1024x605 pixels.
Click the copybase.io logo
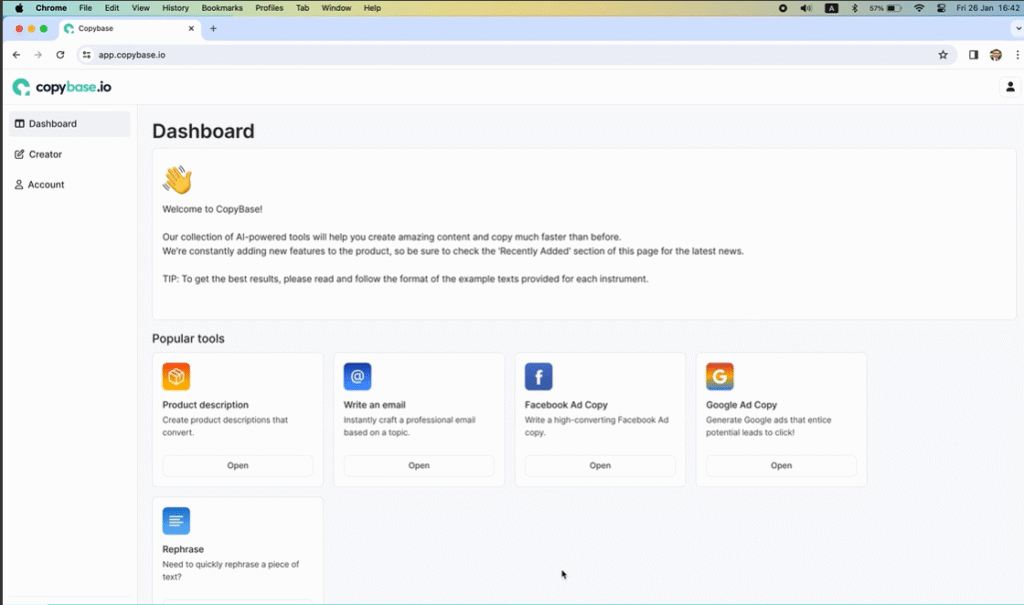(62, 87)
